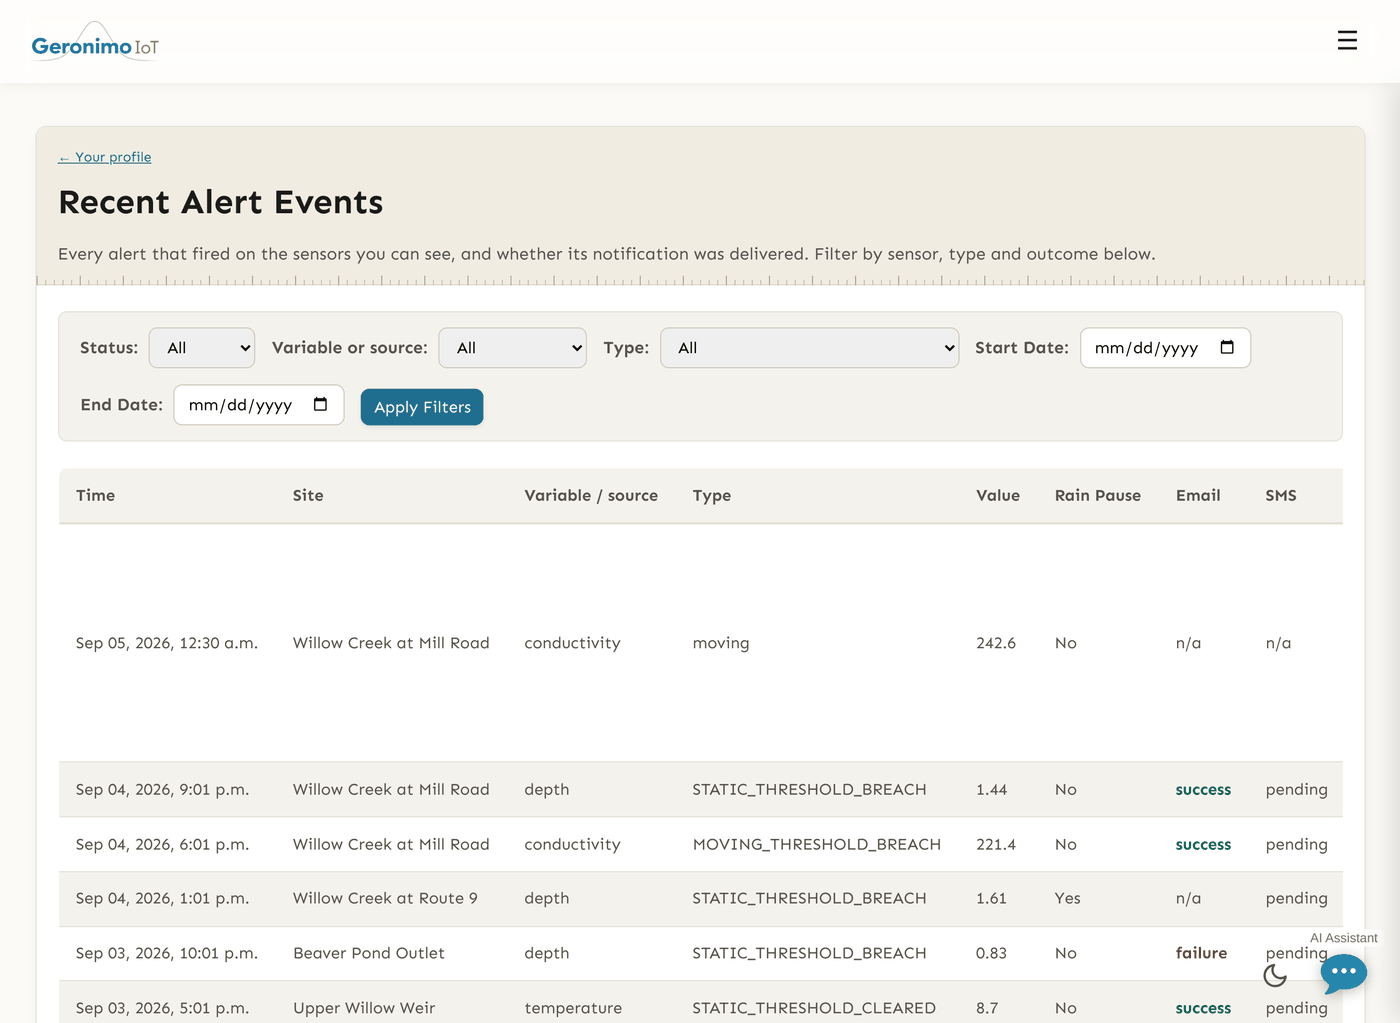Click the 1.61 value cell
This screenshot has height=1023, width=1400.
point(991,898)
